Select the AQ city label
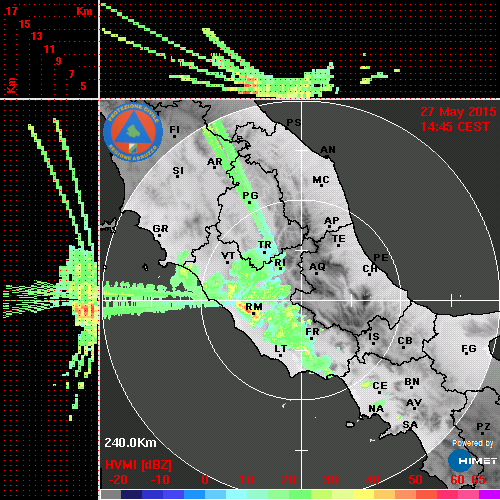Image resolution: width=500 pixels, height=500 pixels. [317, 266]
